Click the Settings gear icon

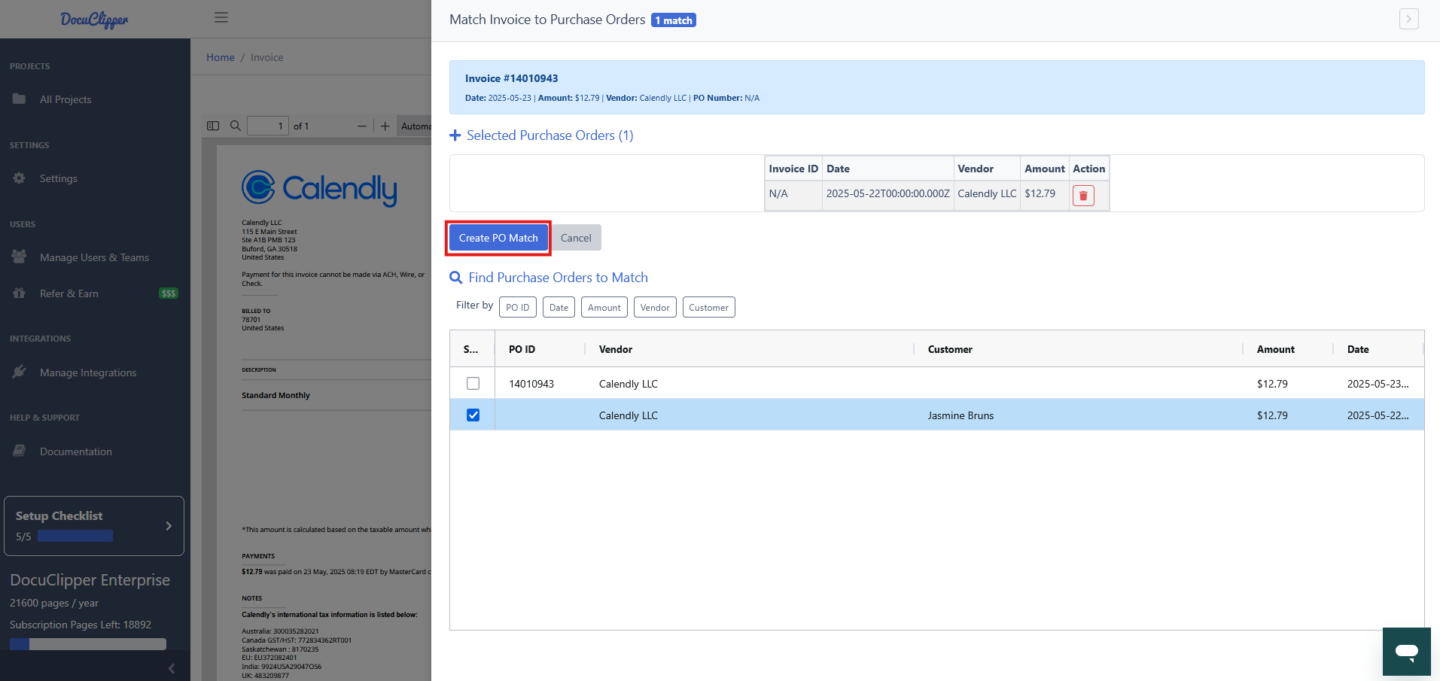(x=19, y=178)
